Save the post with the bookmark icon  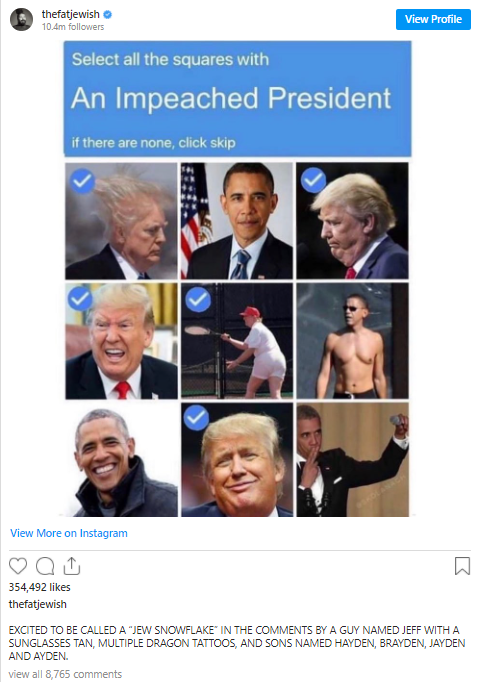[462, 566]
